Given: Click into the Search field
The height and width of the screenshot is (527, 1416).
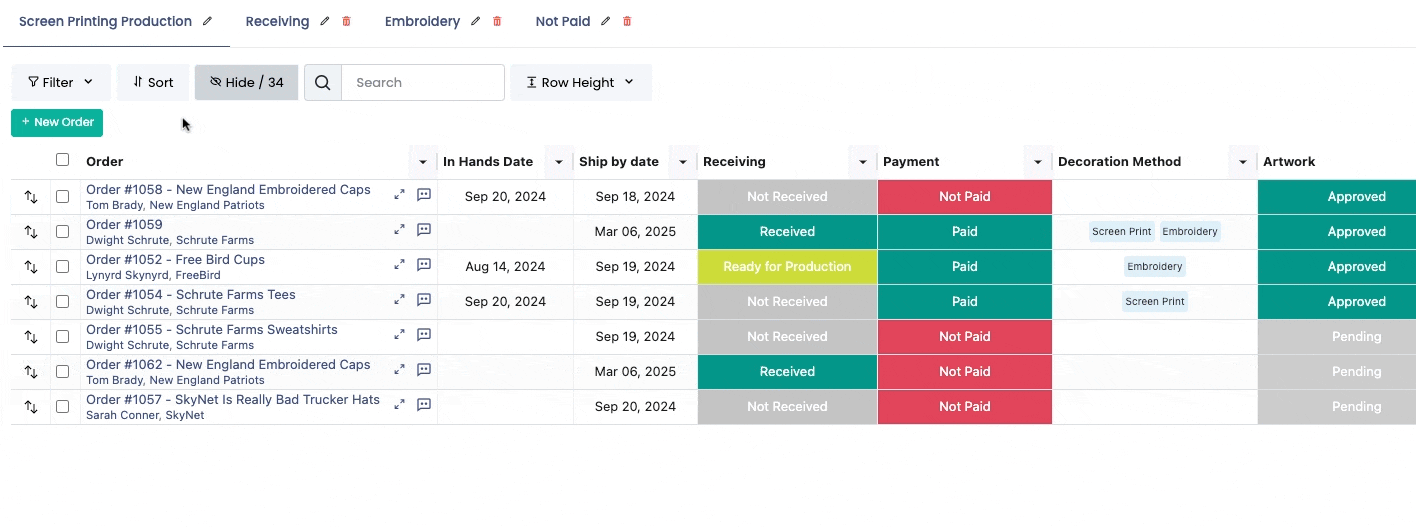Looking at the screenshot, I should tap(423, 83).
